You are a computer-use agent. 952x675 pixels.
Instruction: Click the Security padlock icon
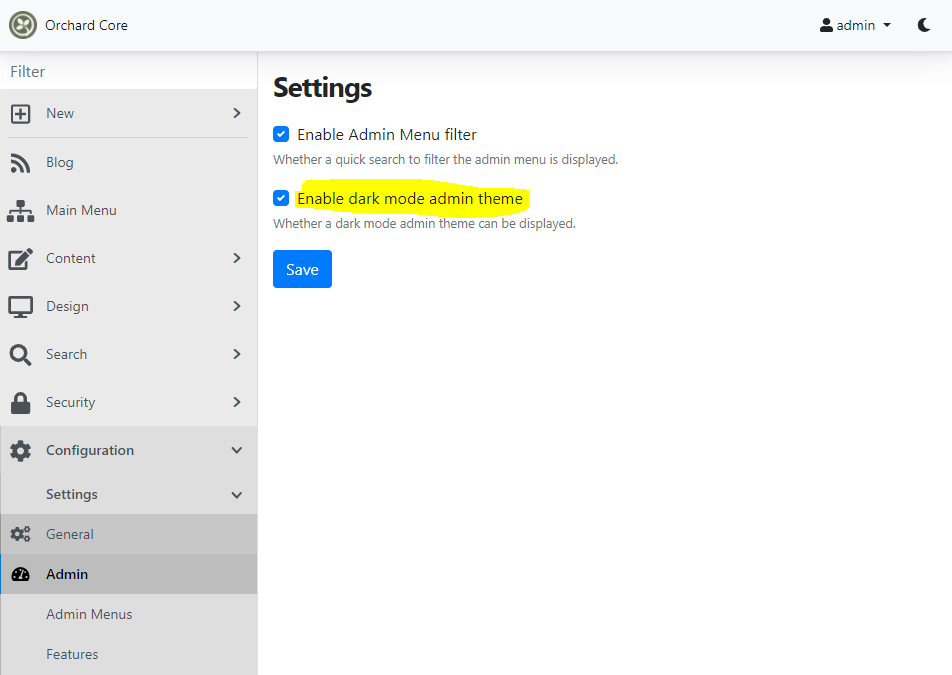pos(20,402)
